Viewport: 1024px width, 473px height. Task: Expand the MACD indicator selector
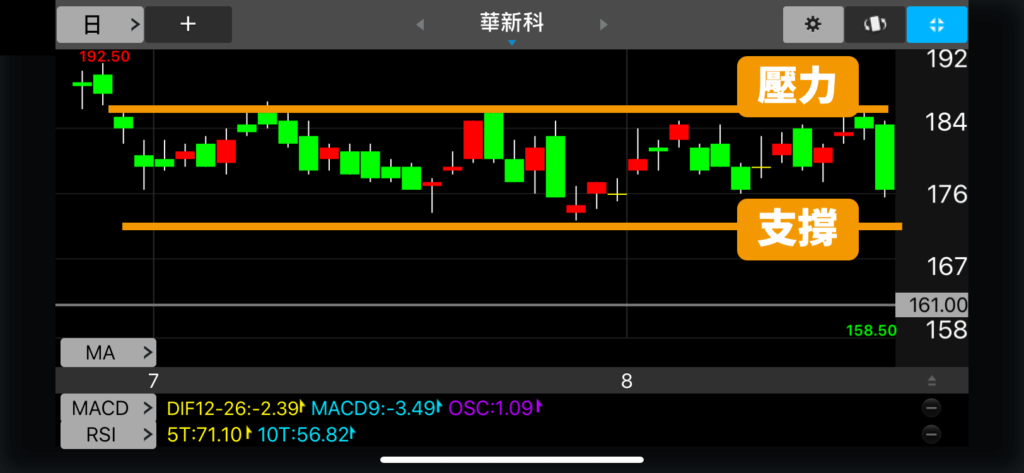tap(108, 408)
